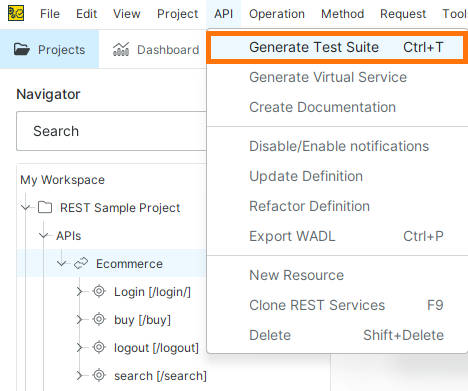Close the open API menu
This screenshot has height=391, width=468.
click(223, 14)
